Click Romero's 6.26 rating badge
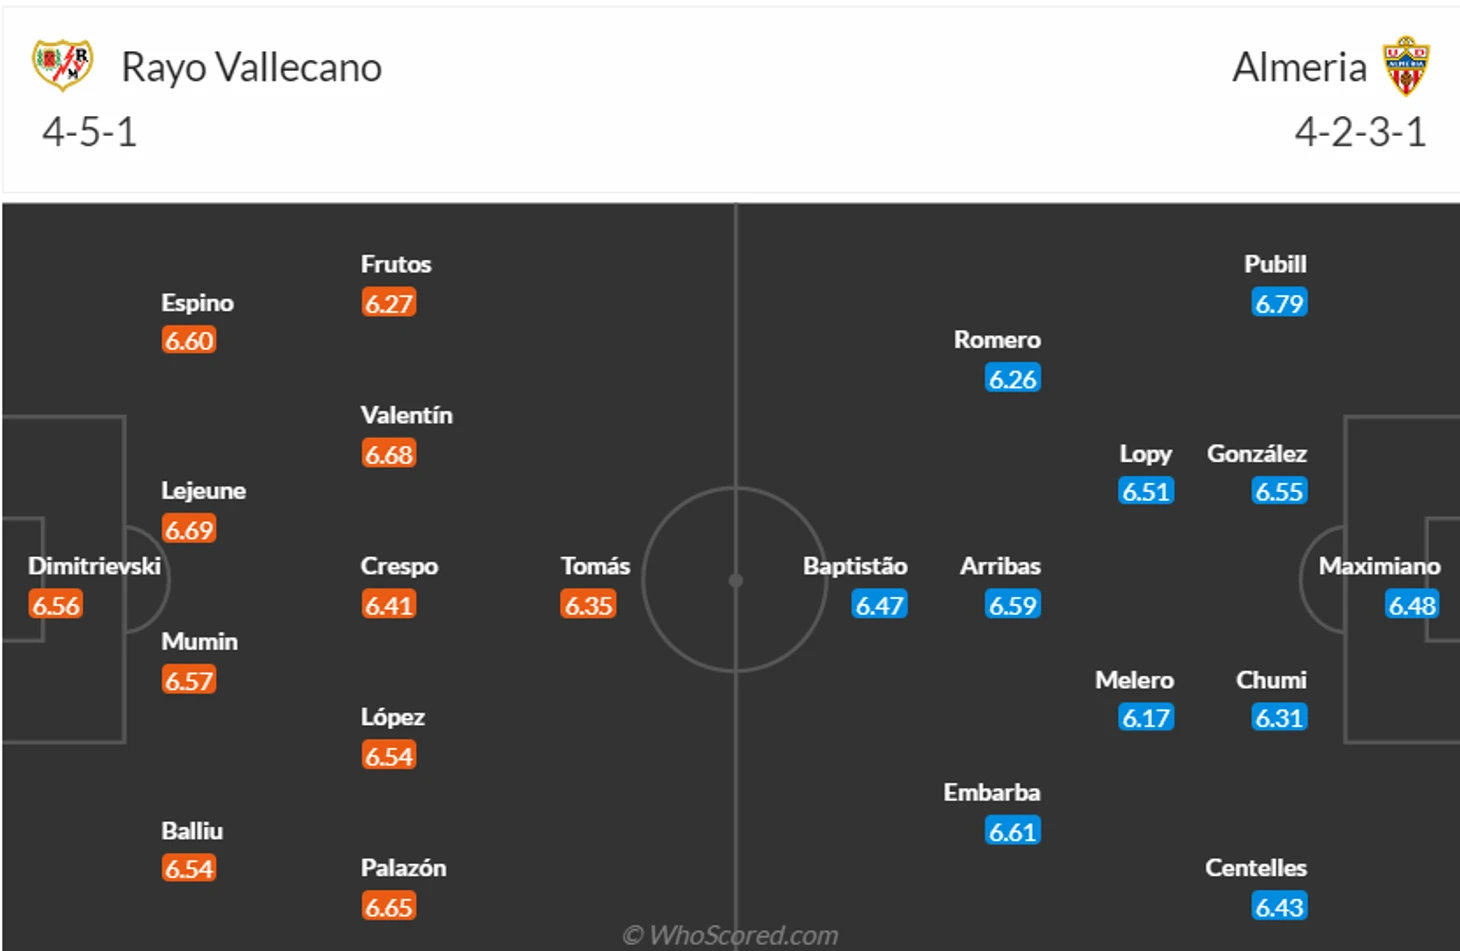Screen dimensions: 1460x951 click(x=1013, y=379)
